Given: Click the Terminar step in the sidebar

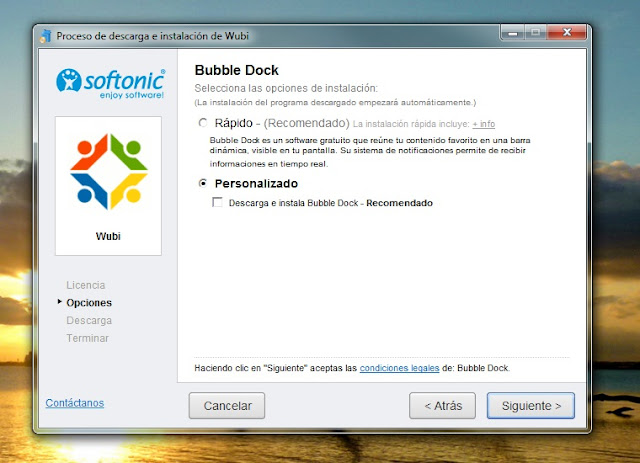Looking at the screenshot, I should point(88,338).
